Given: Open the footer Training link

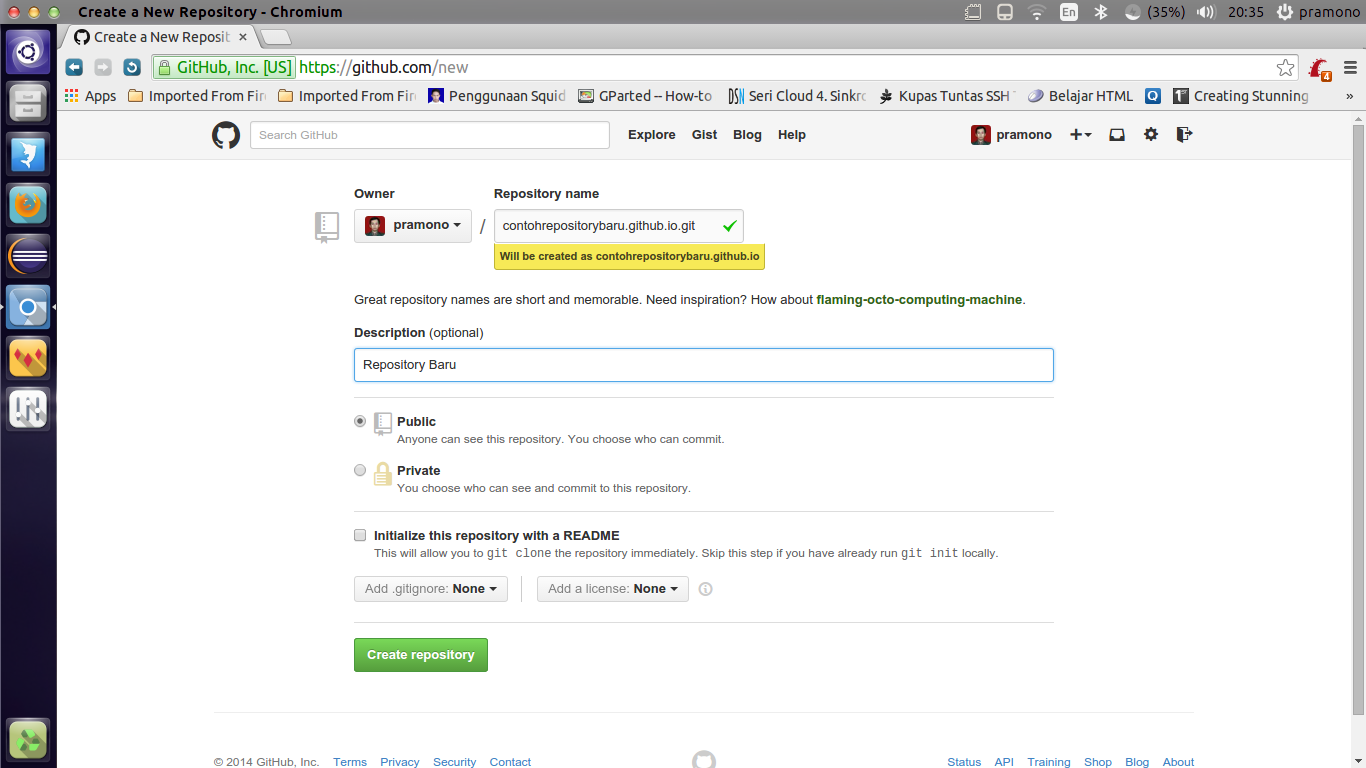Looking at the screenshot, I should click(x=1049, y=762).
